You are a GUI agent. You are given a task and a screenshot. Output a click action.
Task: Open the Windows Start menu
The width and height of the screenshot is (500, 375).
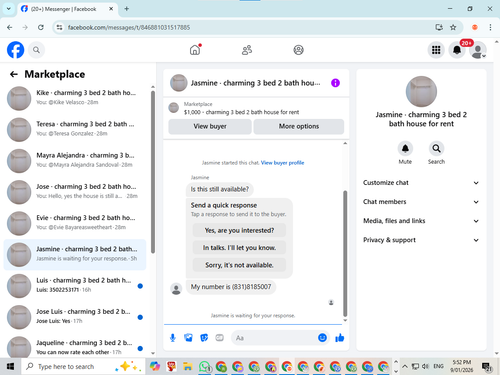[10, 367]
